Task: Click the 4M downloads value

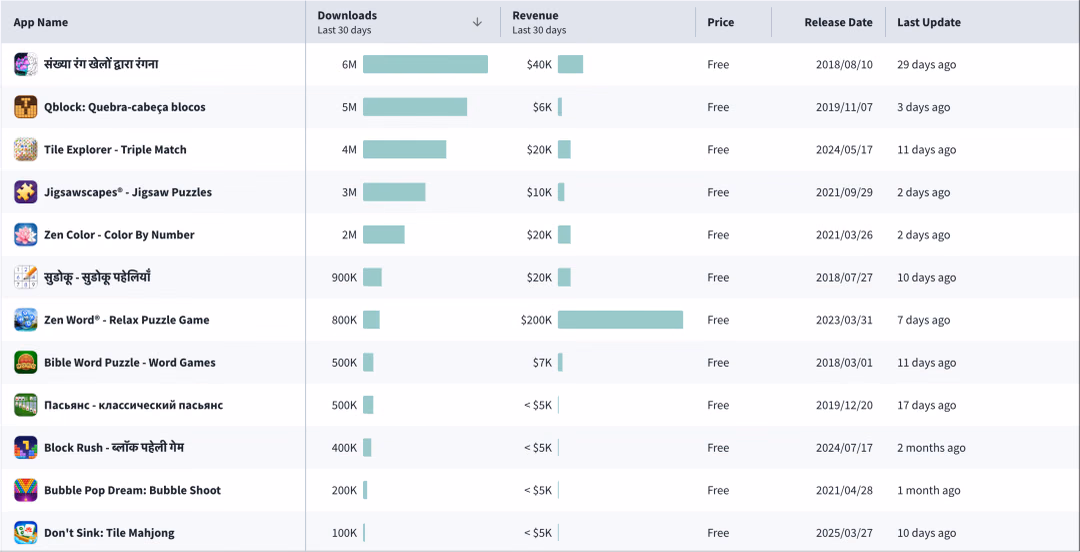Action: click(x=349, y=150)
